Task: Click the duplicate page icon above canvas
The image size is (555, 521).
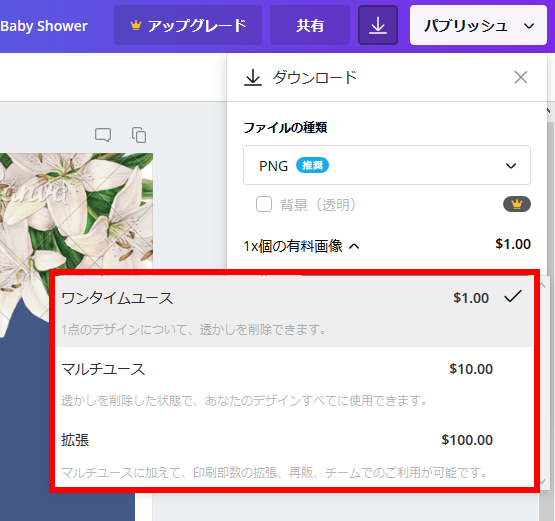Action: tap(139, 135)
